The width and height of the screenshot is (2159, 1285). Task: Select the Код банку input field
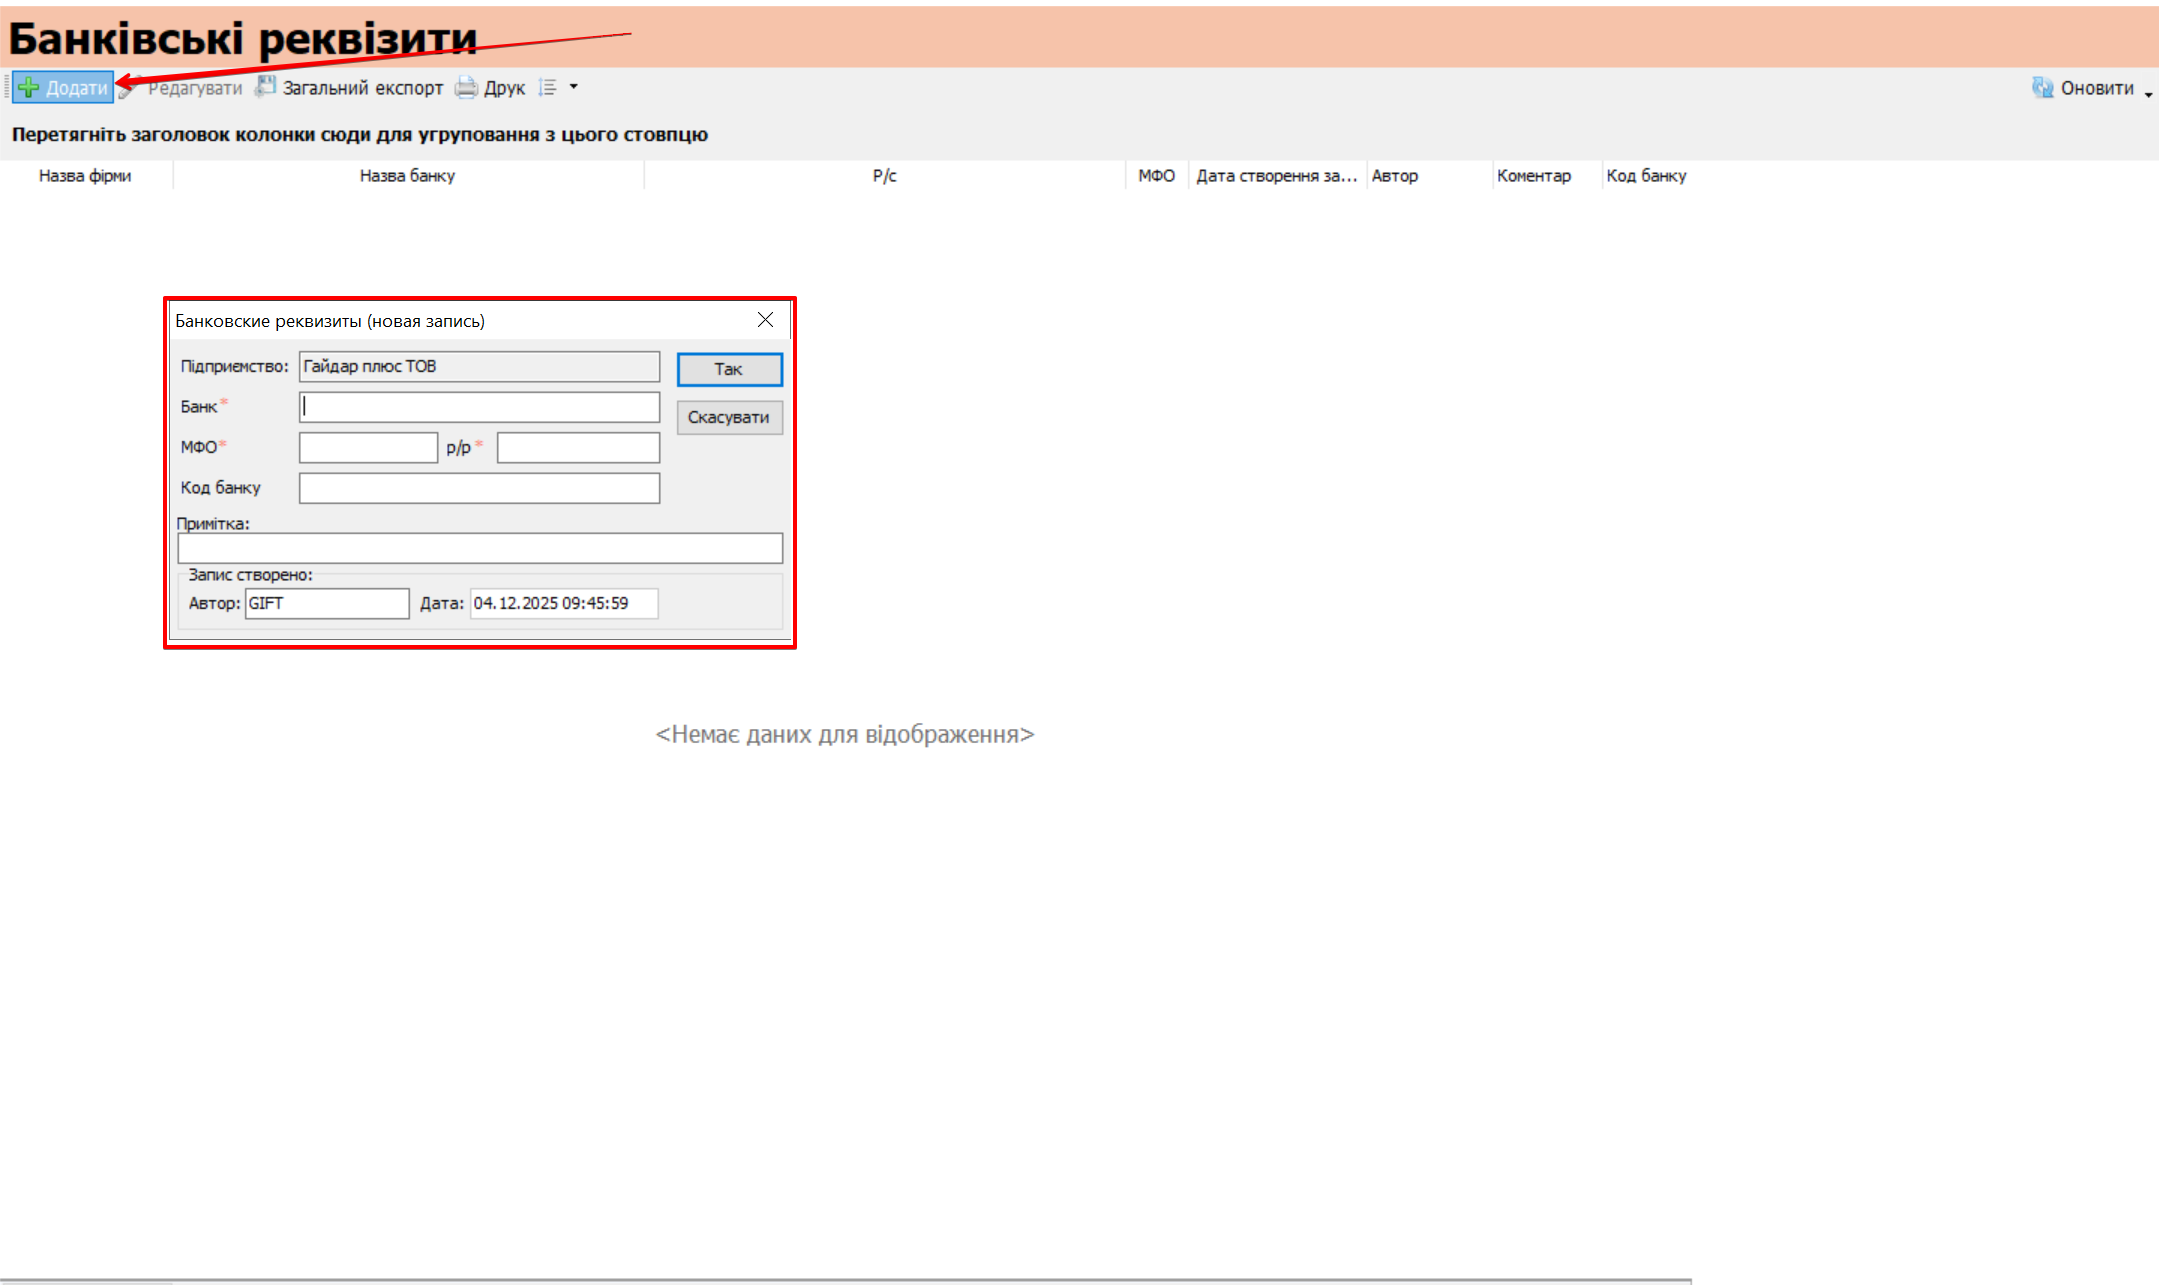point(479,488)
